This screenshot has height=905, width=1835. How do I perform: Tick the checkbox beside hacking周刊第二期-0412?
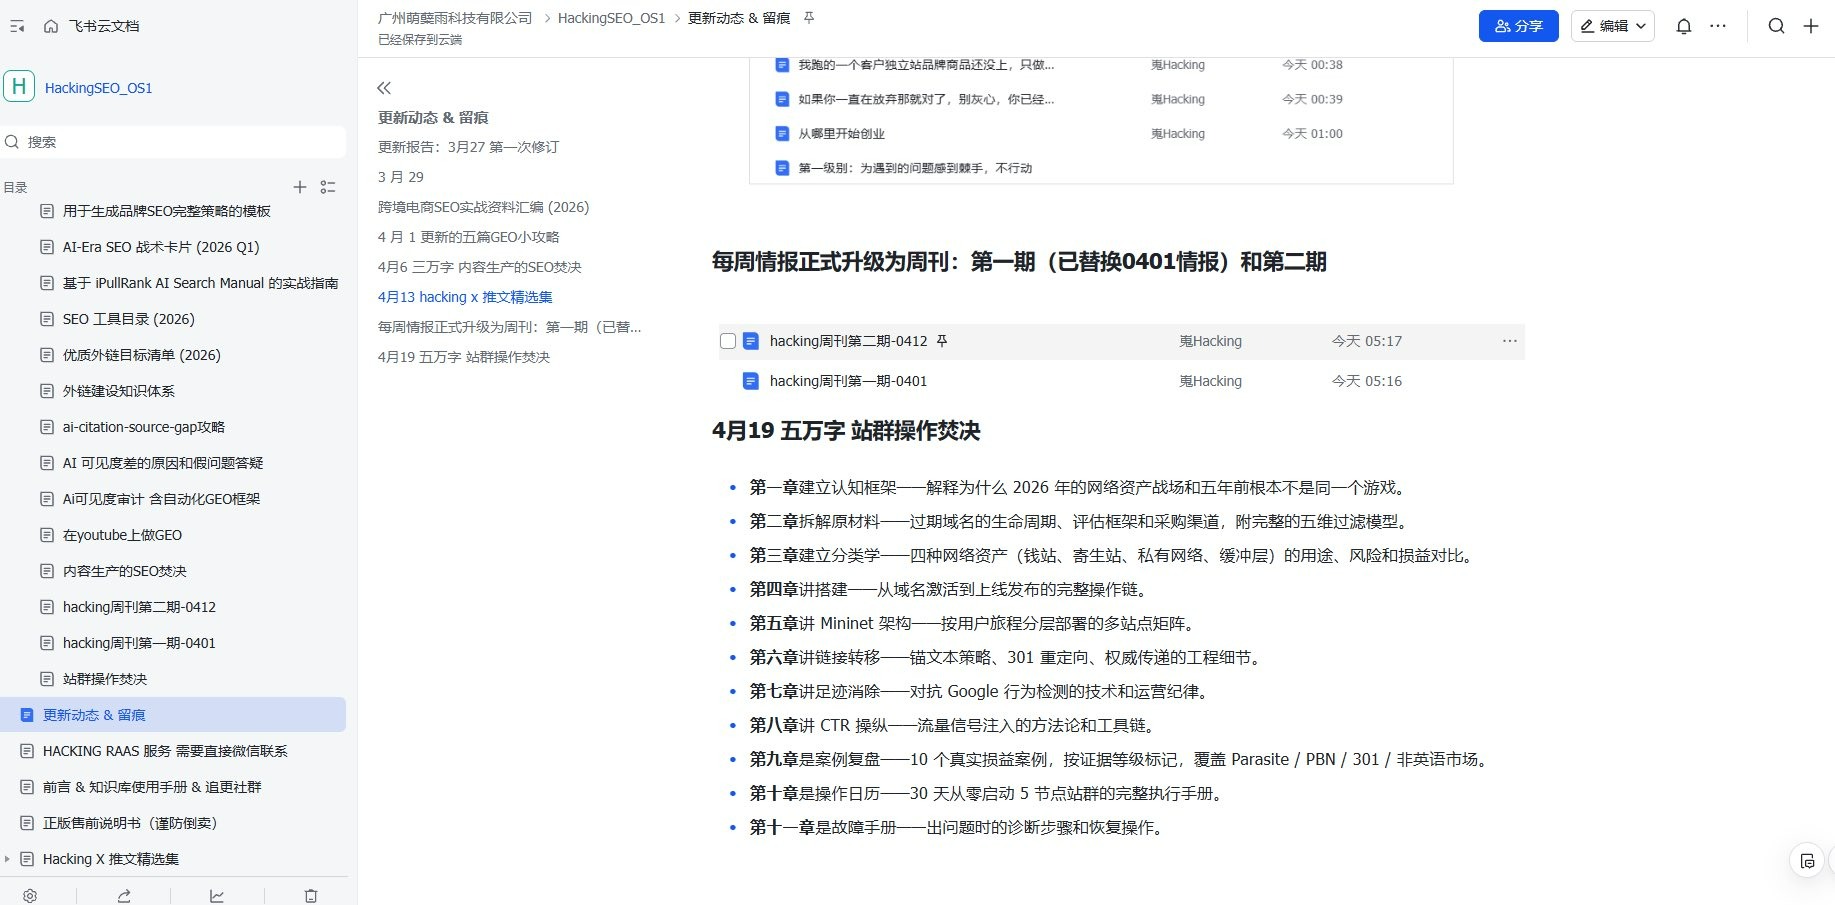click(x=728, y=341)
